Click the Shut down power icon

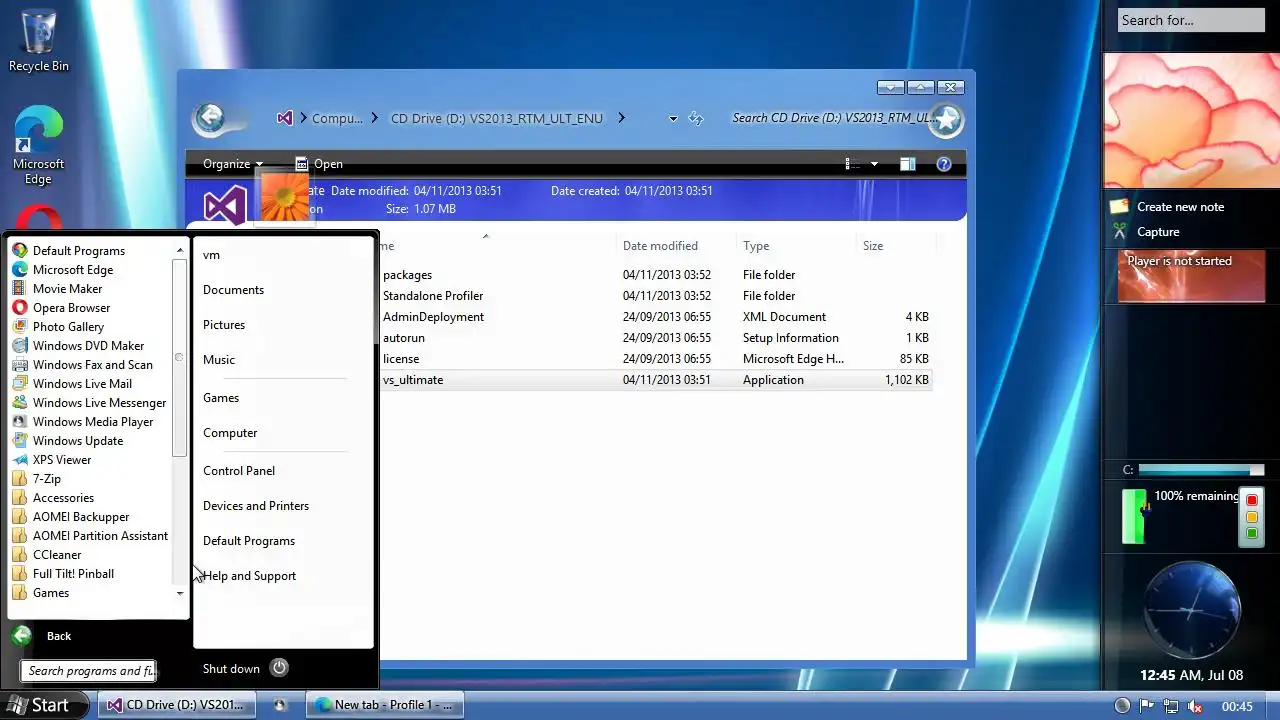click(279, 668)
